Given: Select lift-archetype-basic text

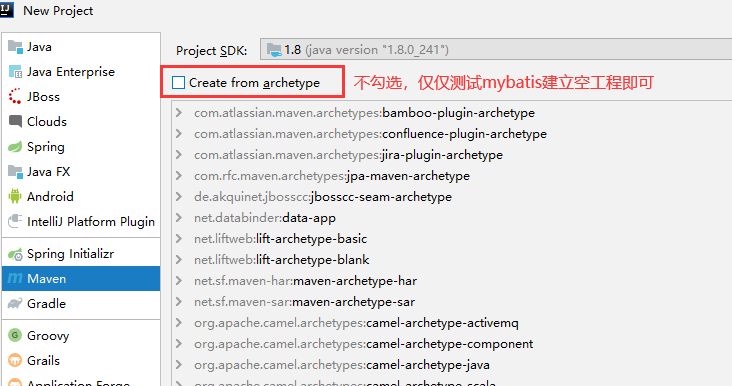Looking at the screenshot, I should pos(312,239).
